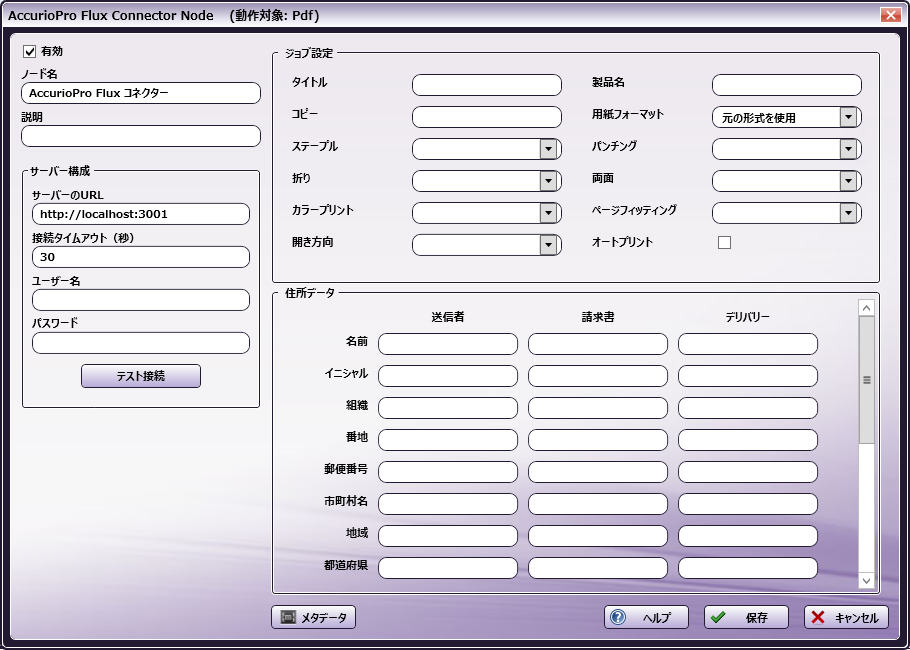Click the 送信者 組織 field
The image size is (910, 650).
tap(448, 408)
